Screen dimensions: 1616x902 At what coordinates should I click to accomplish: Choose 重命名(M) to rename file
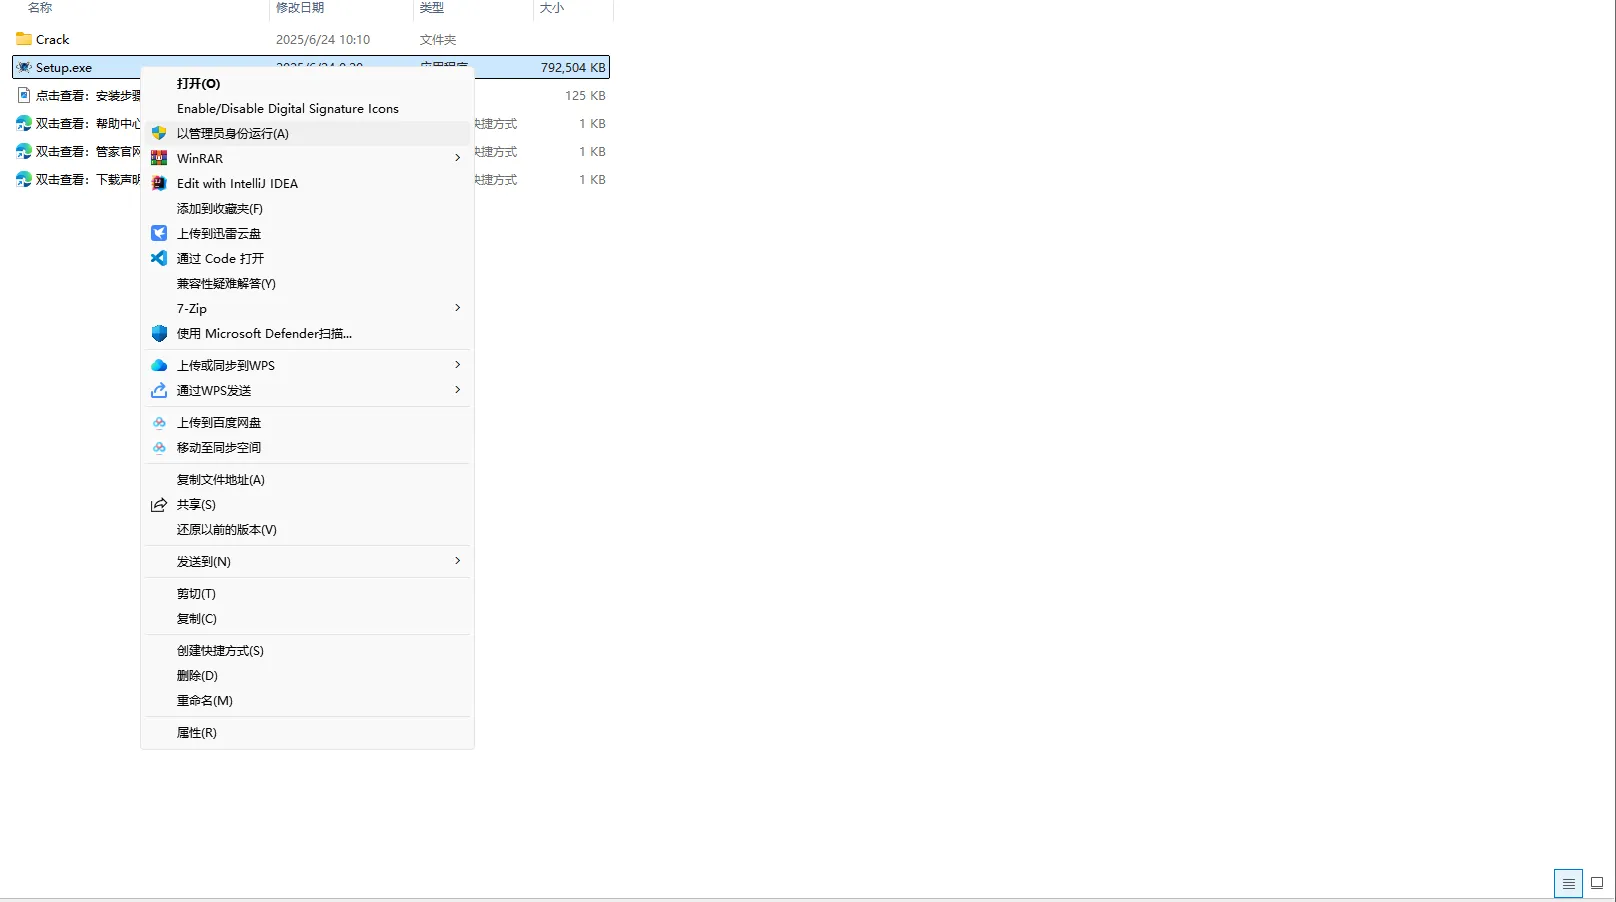(x=307, y=700)
